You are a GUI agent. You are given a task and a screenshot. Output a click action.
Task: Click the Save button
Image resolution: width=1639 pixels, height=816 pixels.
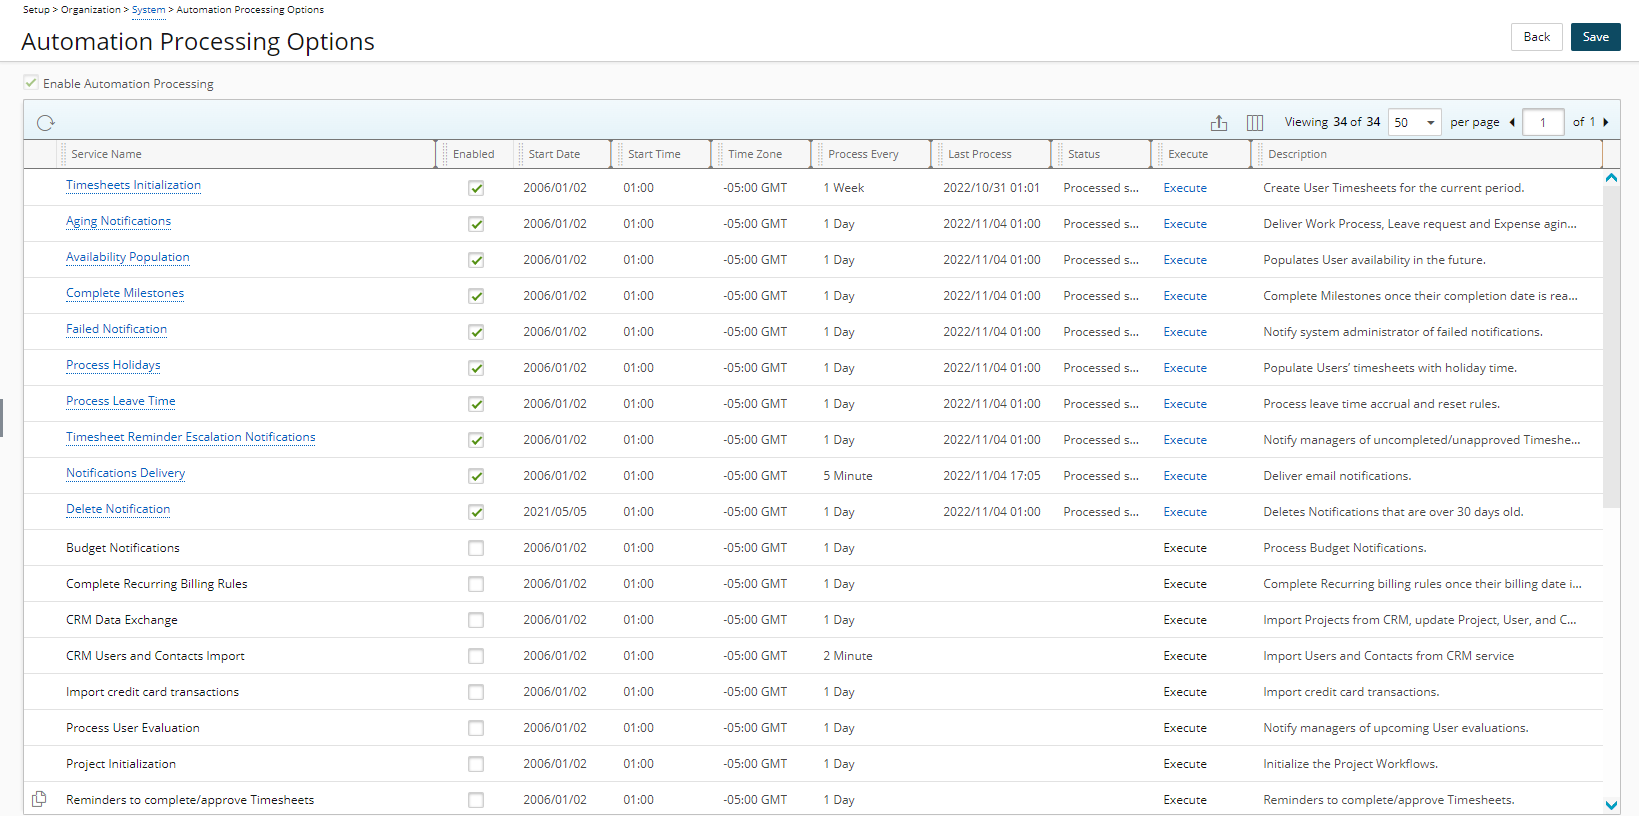click(x=1595, y=37)
